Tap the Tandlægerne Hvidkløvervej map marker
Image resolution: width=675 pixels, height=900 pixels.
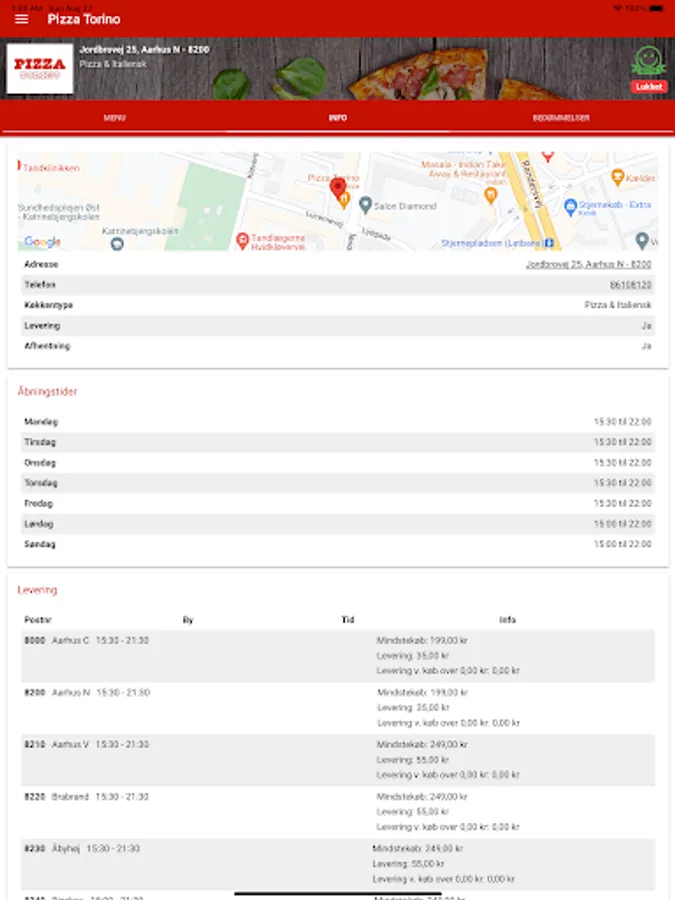(x=242, y=241)
